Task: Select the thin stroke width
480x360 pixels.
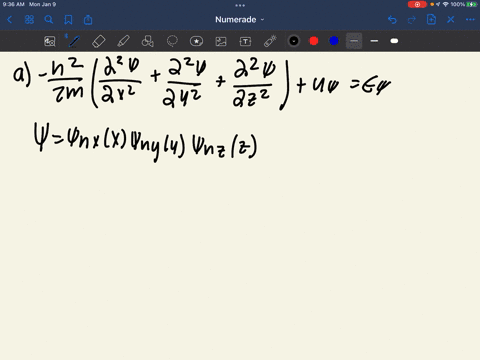Action: (354, 41)
